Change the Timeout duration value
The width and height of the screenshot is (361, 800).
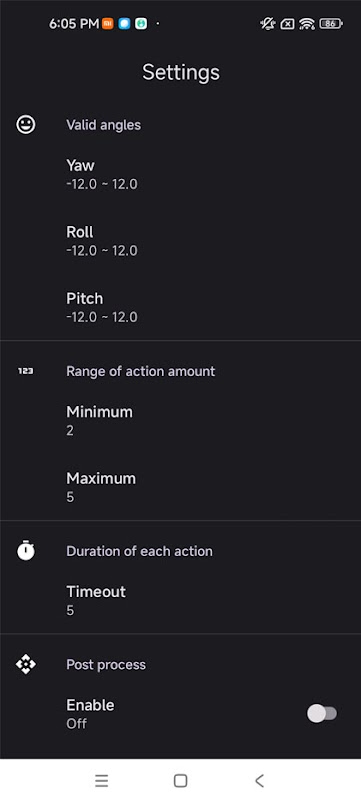click(180, 601)
